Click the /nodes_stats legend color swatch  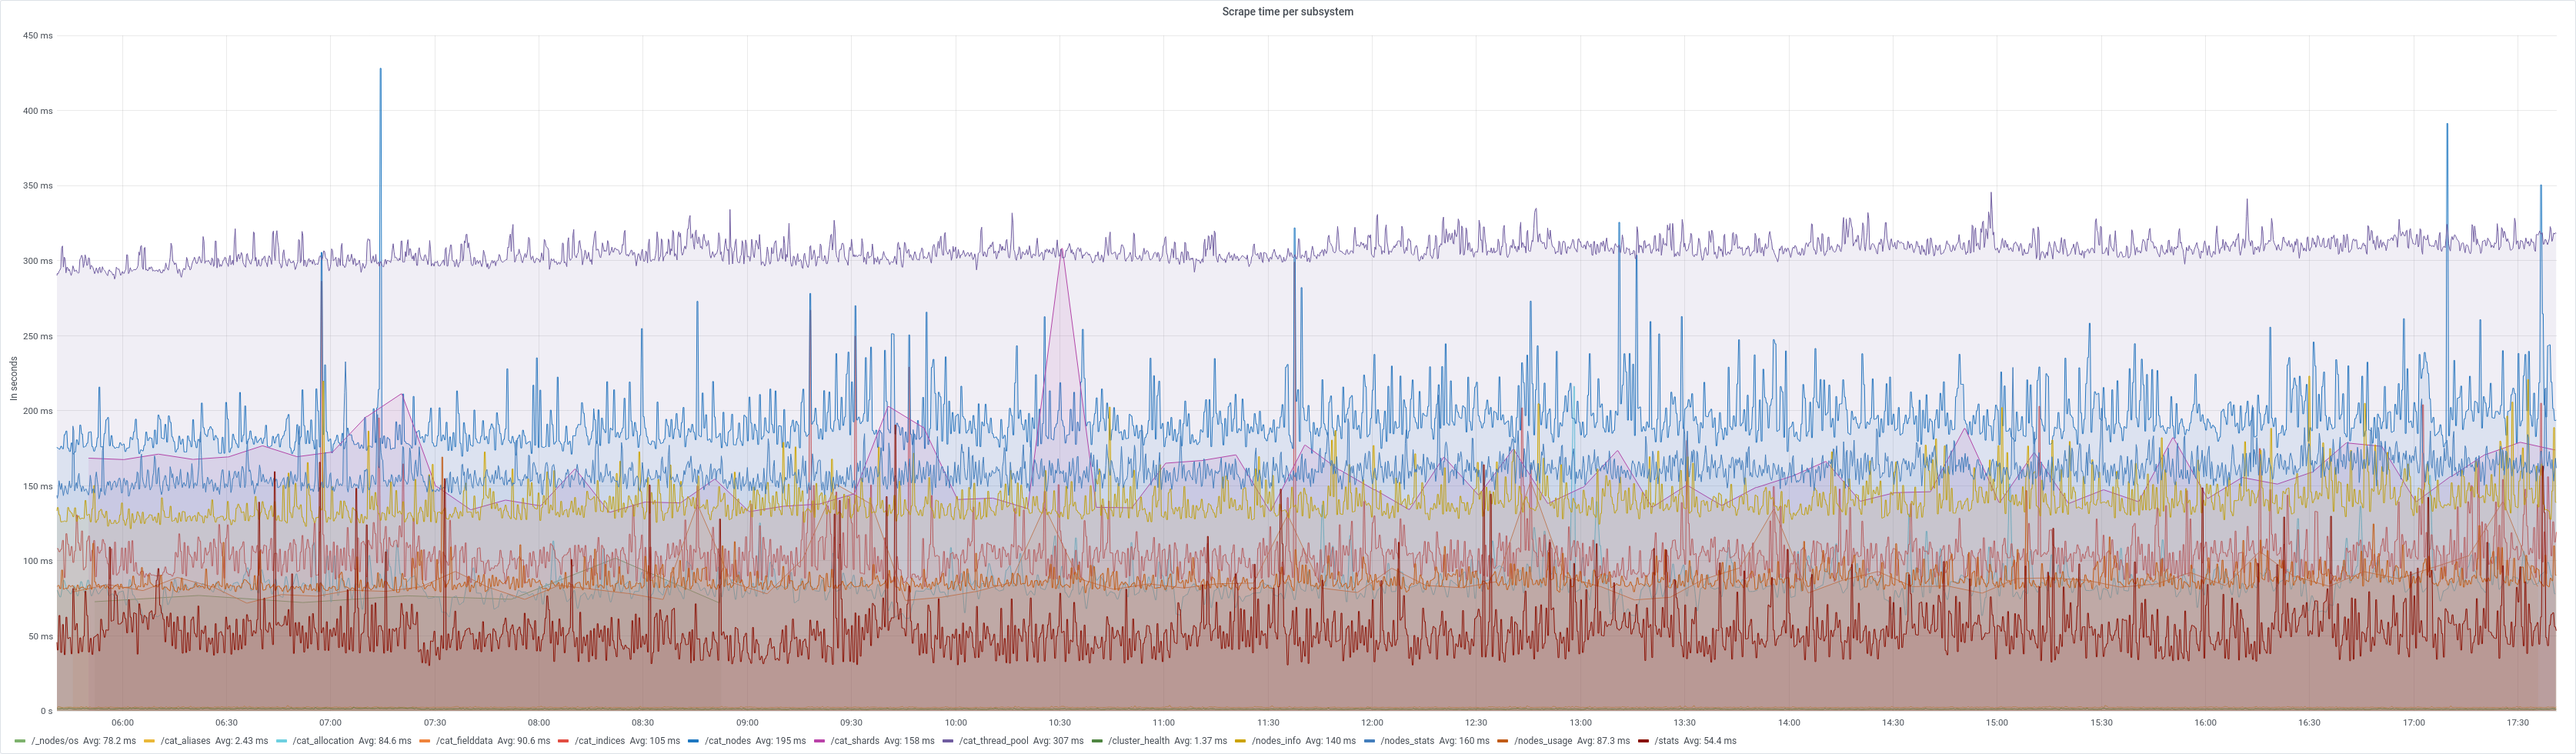[x=1370, y=741]
